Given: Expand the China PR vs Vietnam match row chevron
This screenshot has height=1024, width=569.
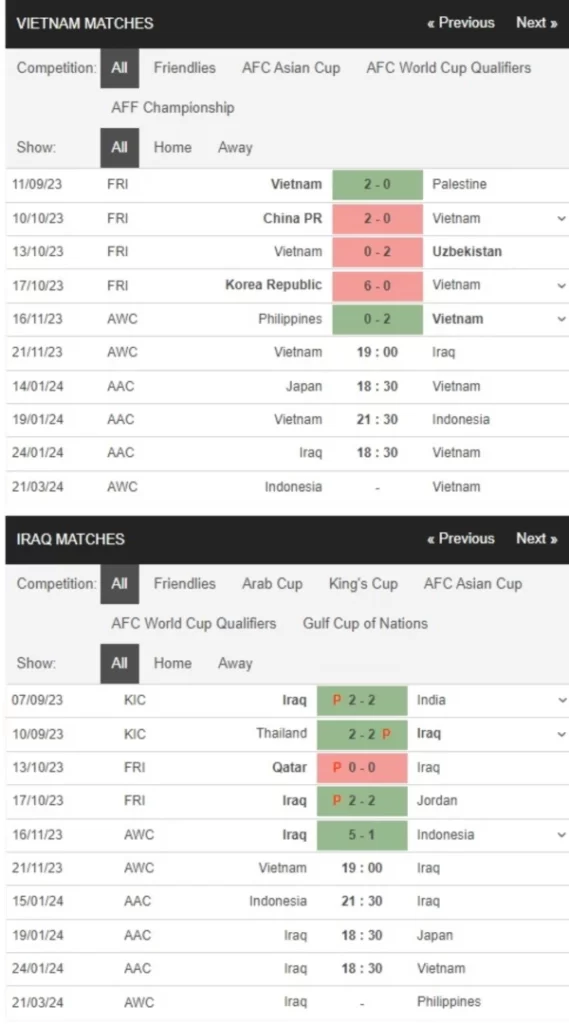Looking at the screenshot, I should pos(561,219).
